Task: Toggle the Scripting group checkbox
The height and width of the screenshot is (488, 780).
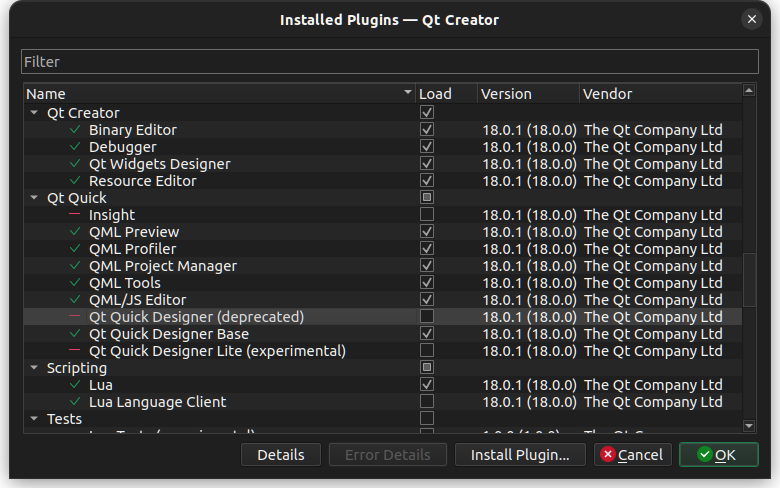Action: click(x=427, y=367)
